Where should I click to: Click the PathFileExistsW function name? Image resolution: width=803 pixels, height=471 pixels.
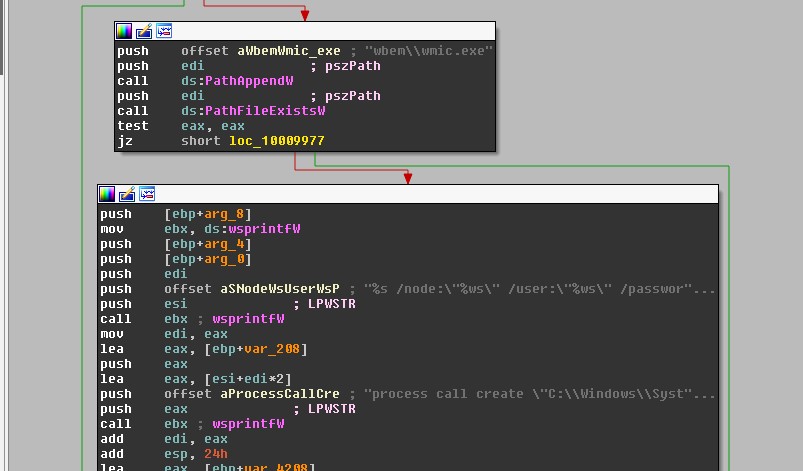(x=264, y=111)
